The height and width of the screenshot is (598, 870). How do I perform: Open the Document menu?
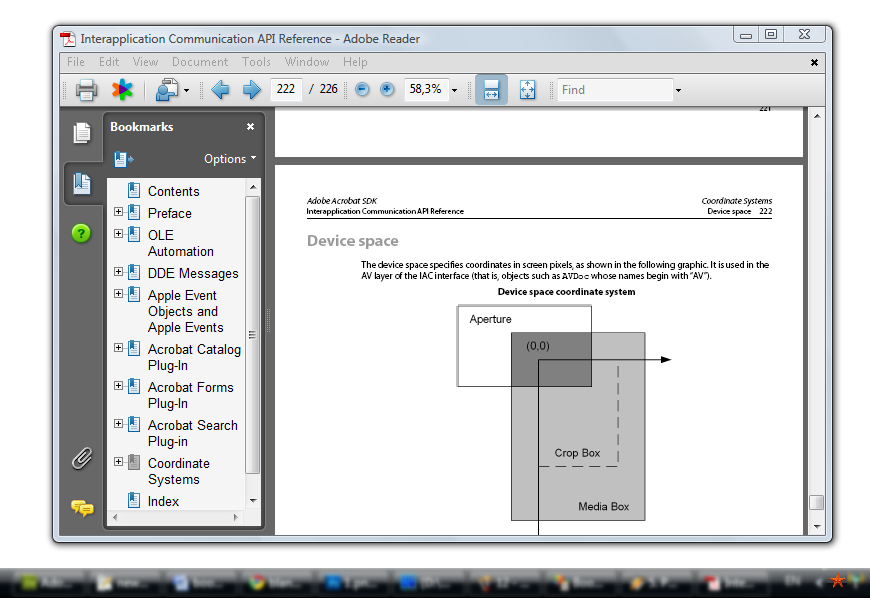tap(200, 62)
